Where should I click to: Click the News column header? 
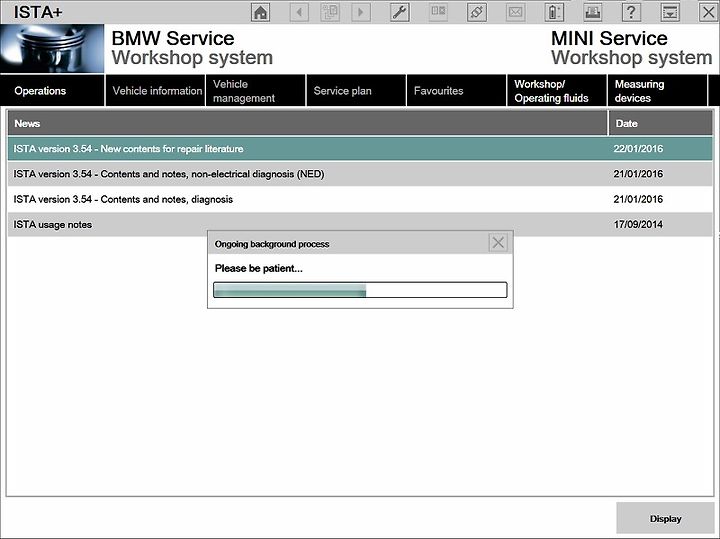tap(307, 123)
